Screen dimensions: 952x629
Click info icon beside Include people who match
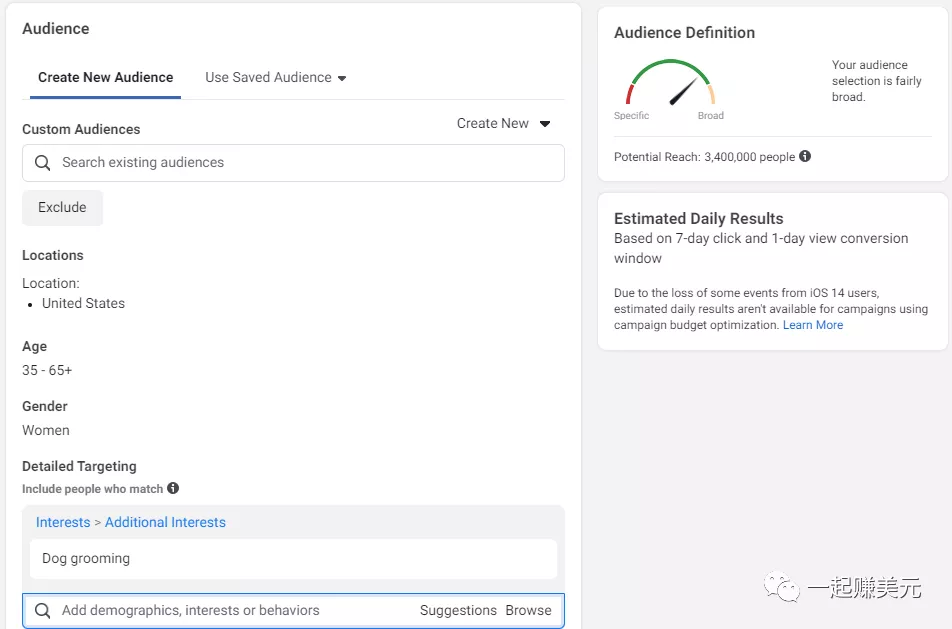click(x=173, y=488)
